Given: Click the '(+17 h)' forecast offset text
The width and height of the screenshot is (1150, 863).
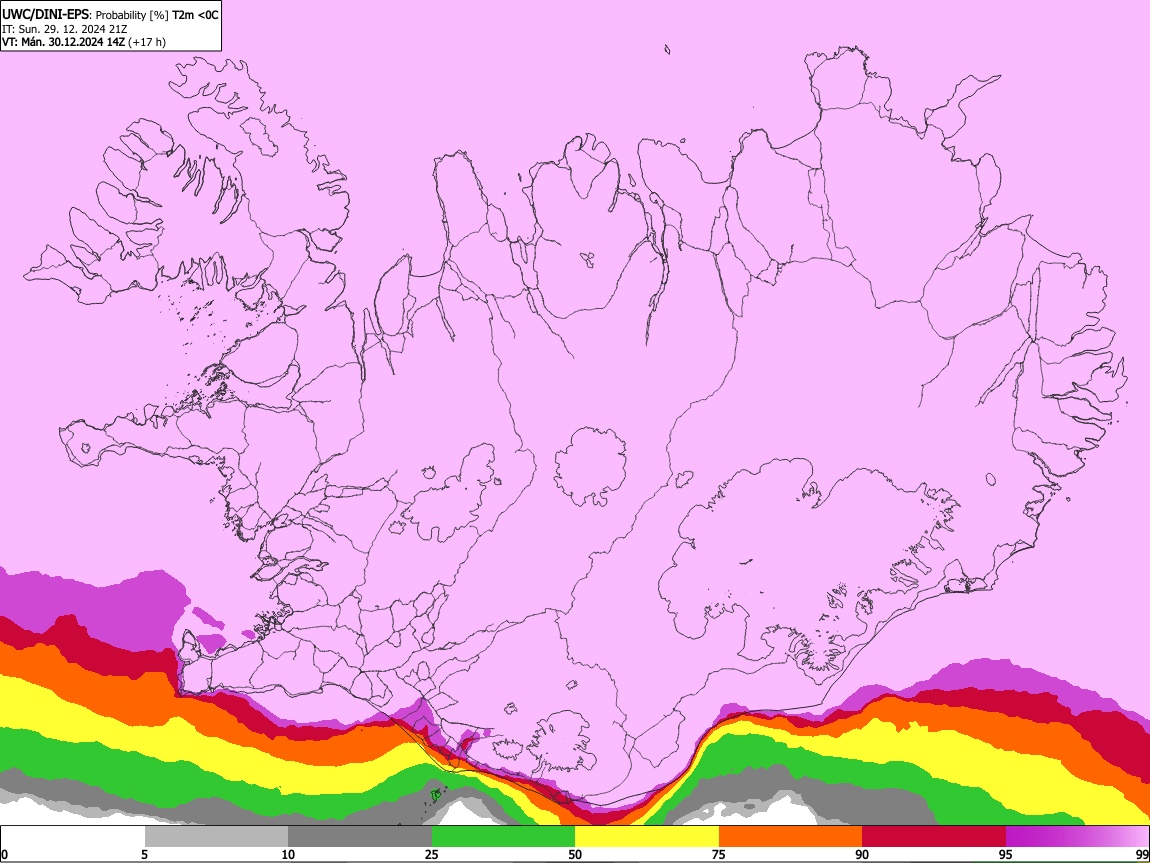Looking at the screenshot, I should (x=147, y=43).
